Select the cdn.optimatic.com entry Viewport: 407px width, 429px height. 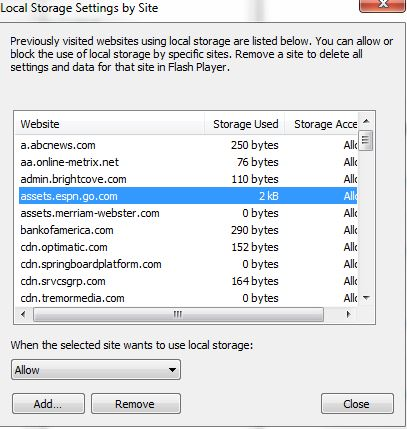tap(188, 247)
